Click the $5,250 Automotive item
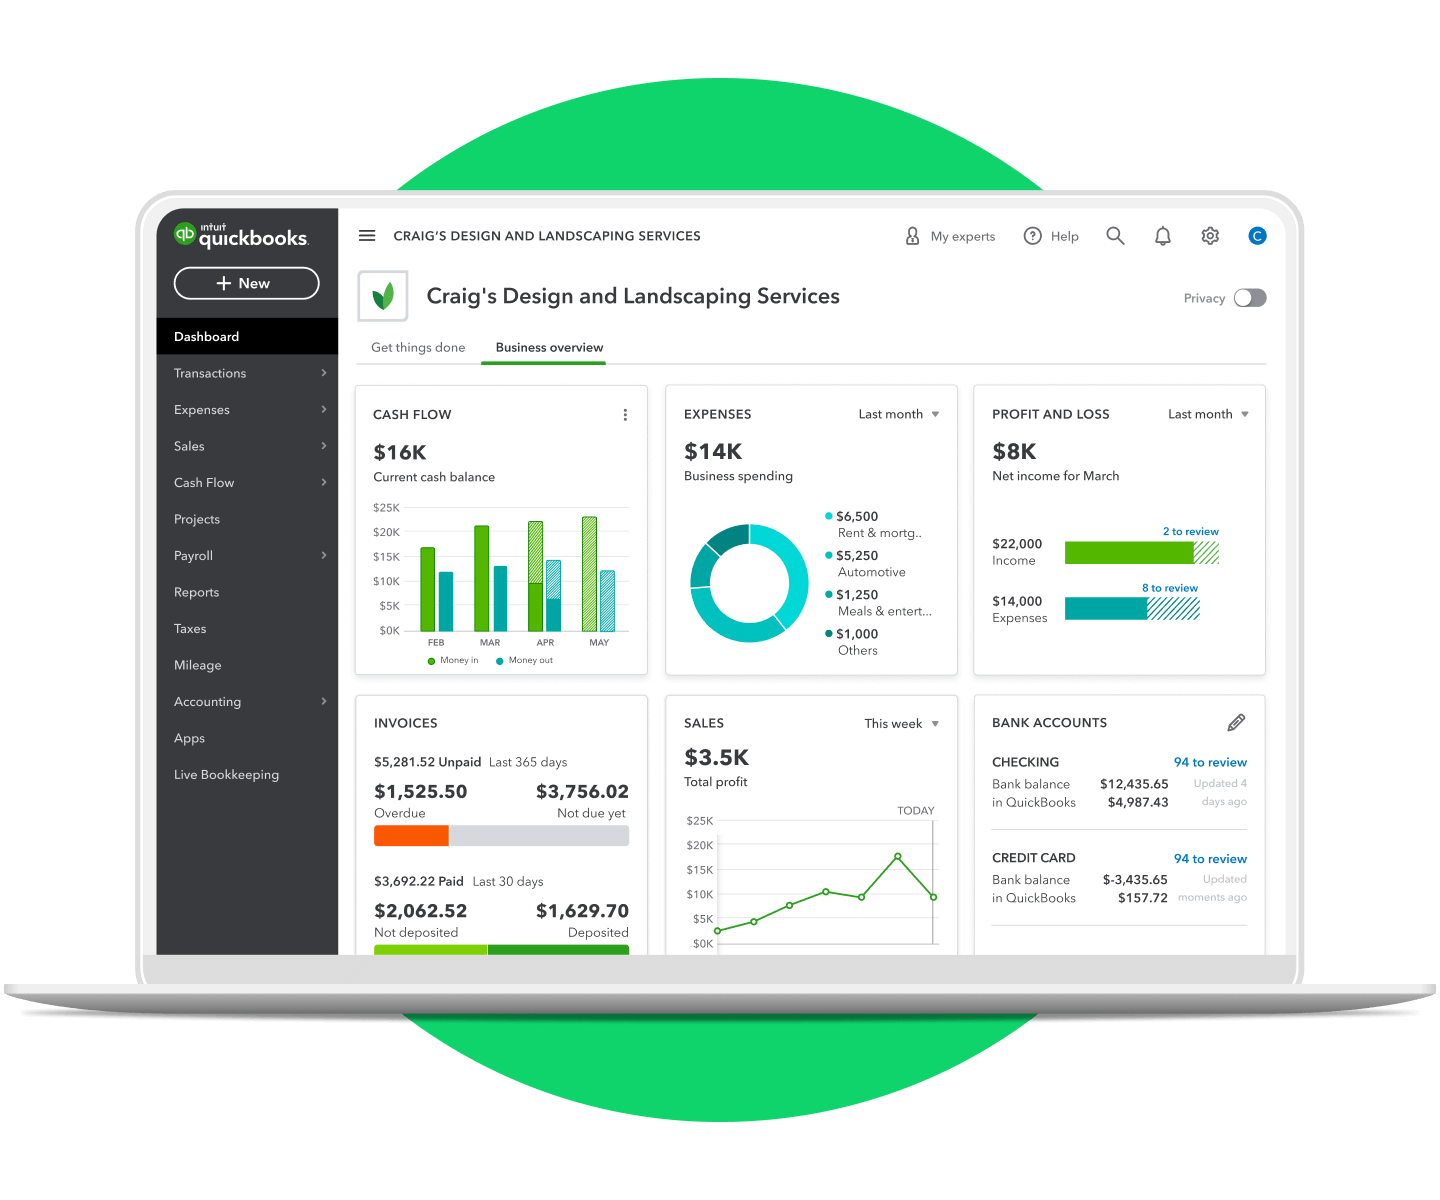The height and width of the screenshot is (1200, 1440). pos(866,563)
